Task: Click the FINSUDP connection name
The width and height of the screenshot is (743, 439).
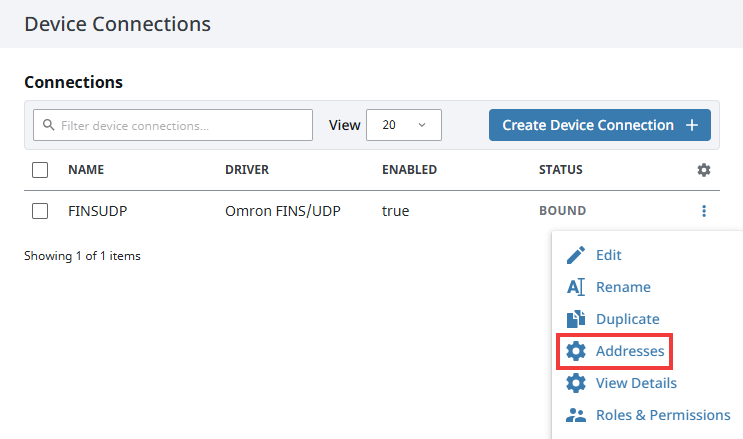Action: pos(96,211)
